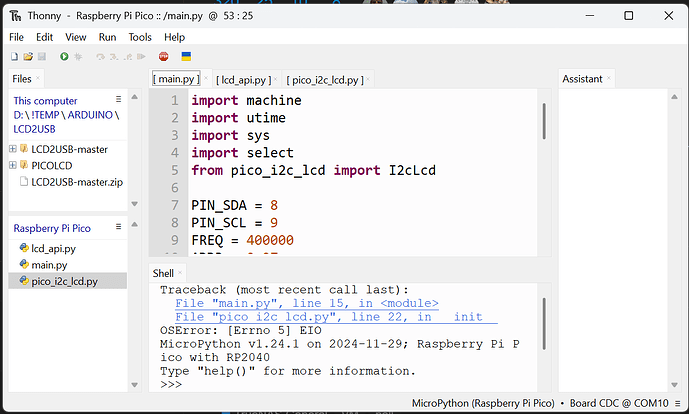Open the File menu
Viewport: 689px width, 414px height.
16,37
